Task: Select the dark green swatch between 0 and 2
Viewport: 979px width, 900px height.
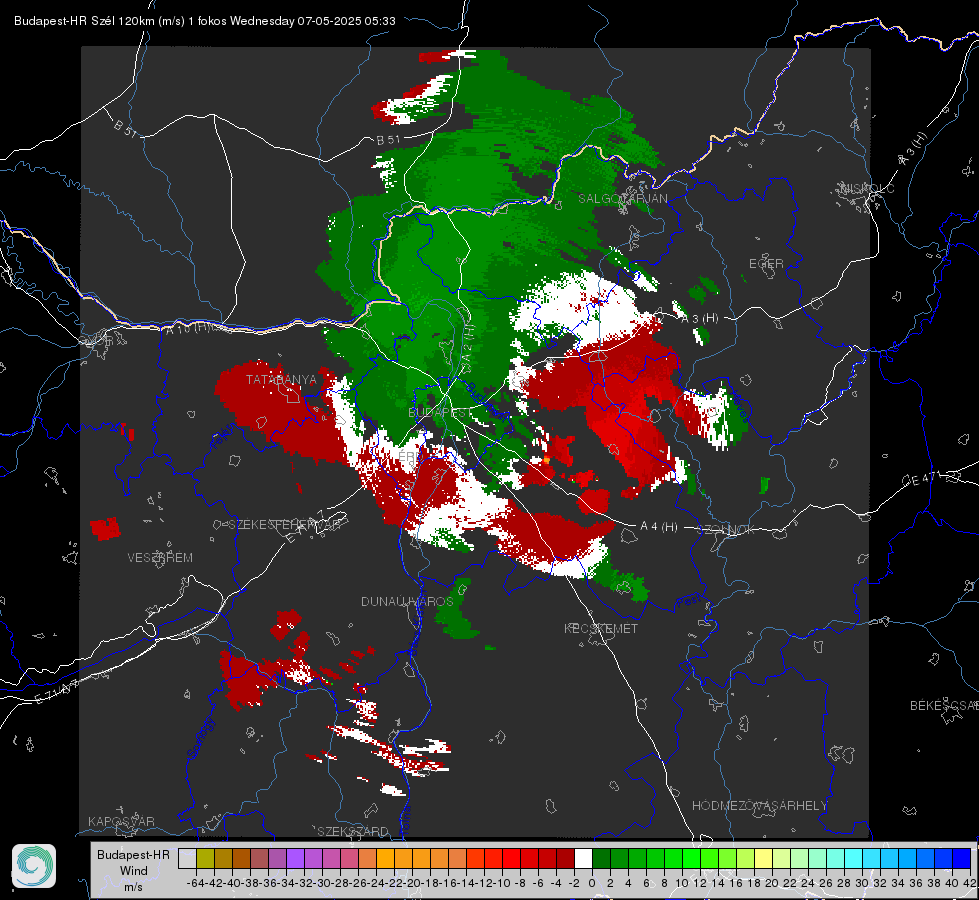Action: coord(601,858)
